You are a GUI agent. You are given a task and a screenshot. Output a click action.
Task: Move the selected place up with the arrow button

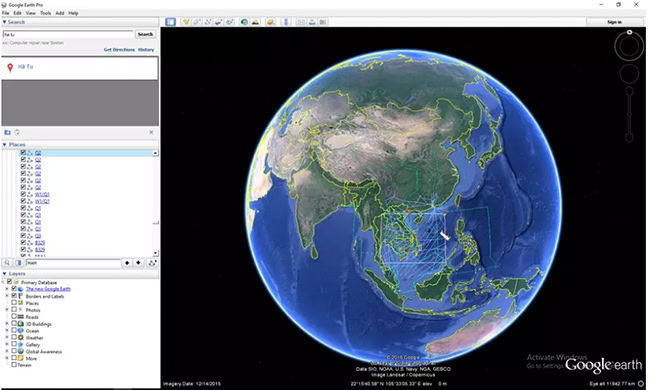coord(127,263)
